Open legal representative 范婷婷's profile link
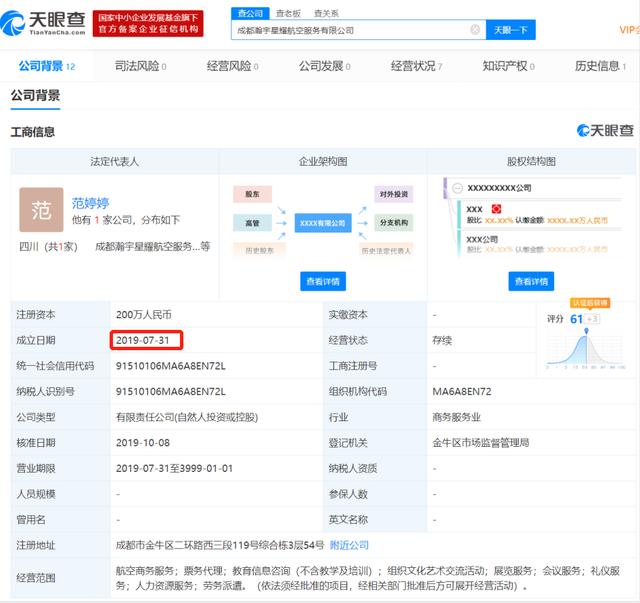 [90, 203]
